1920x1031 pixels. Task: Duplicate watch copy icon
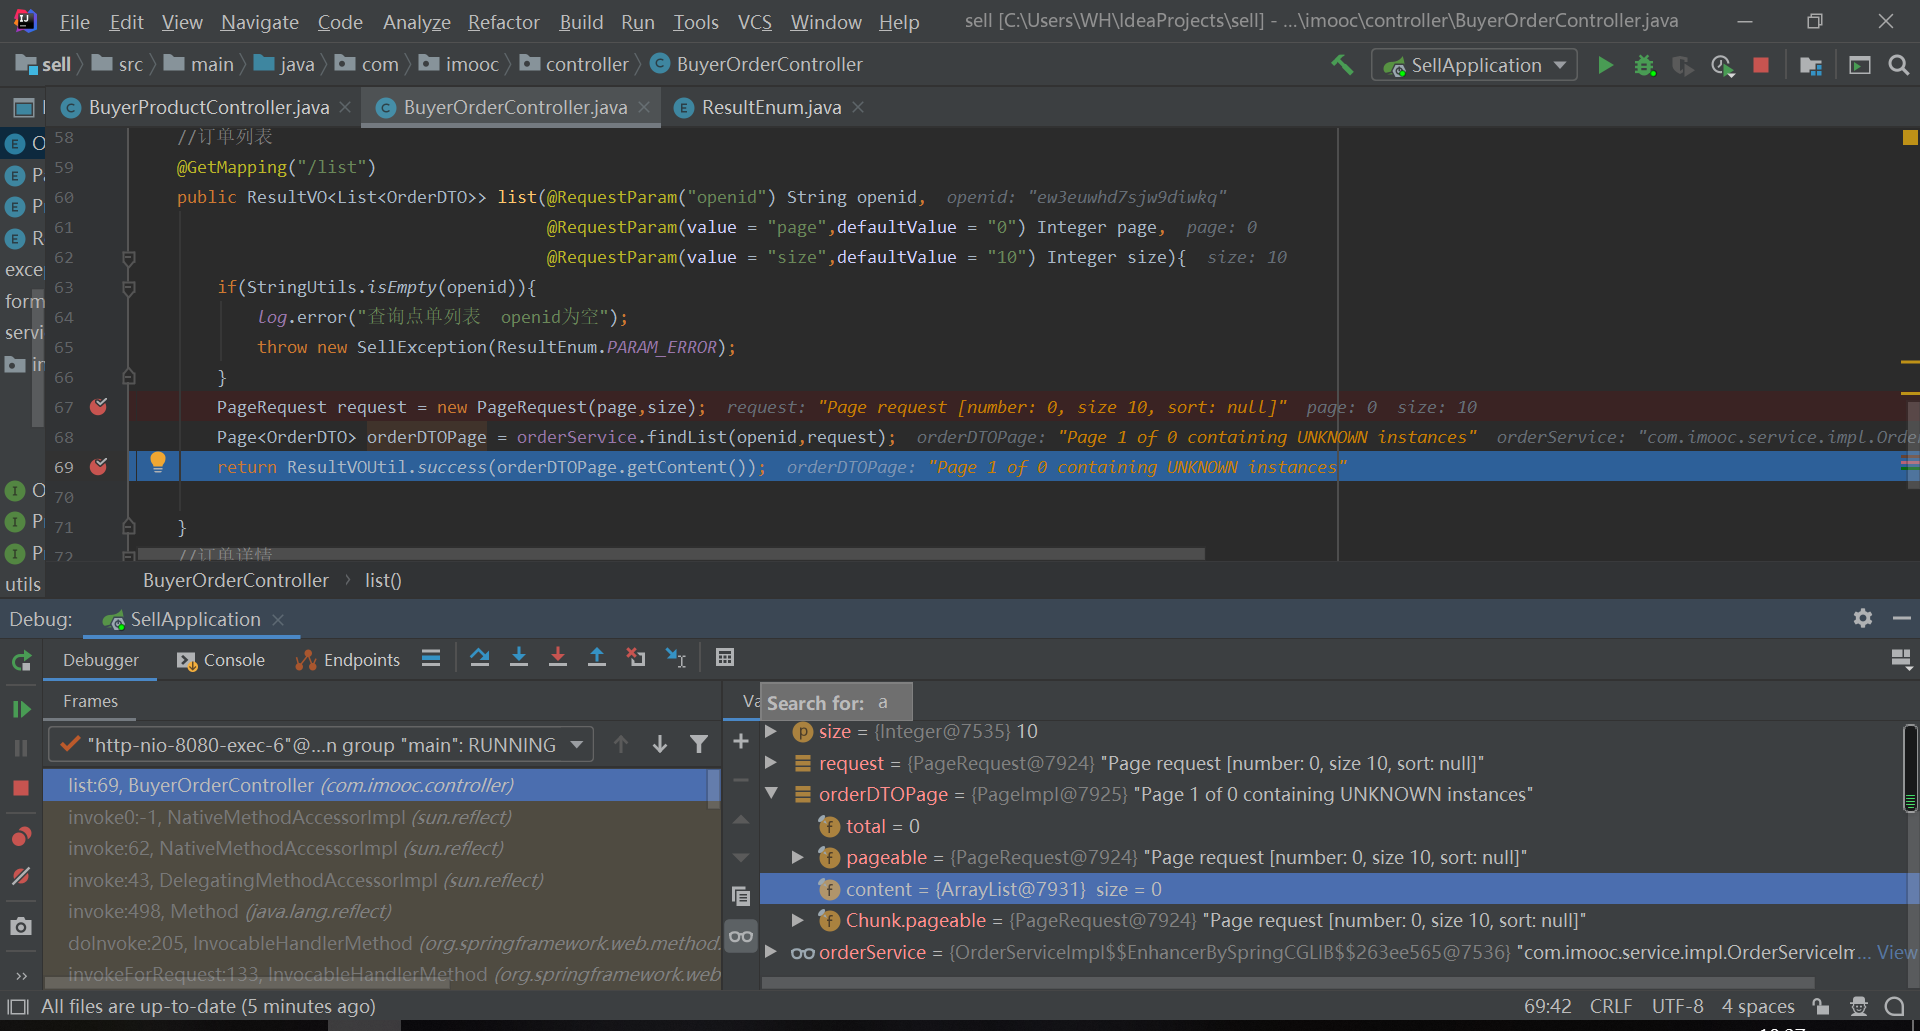(741, 896)
